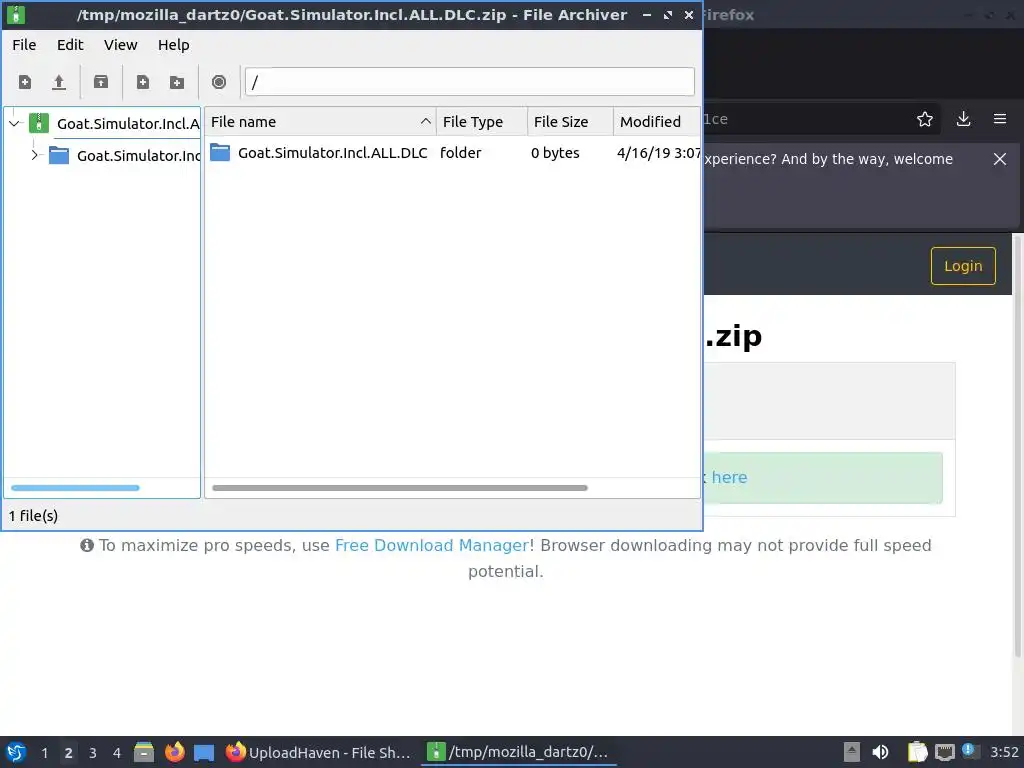
Task: Dismiss the Firefox welcome notification bar
Action: pyautogui.click(x=1000, y=159)
